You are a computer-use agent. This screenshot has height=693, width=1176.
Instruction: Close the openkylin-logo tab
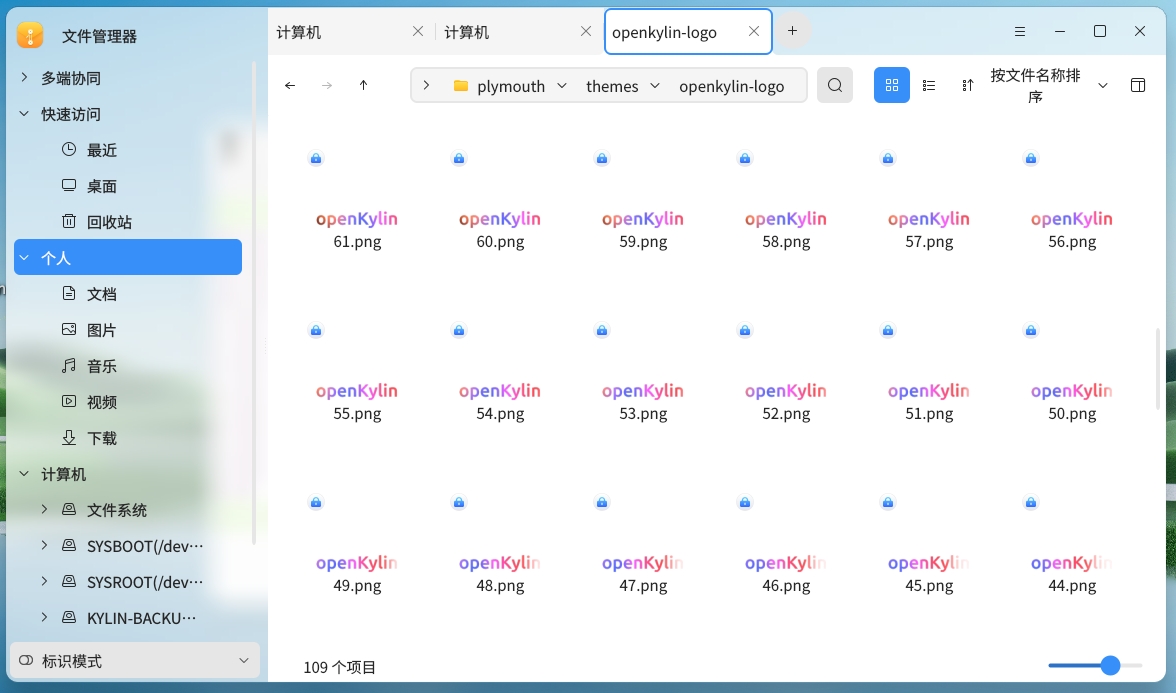coord(754,32)
